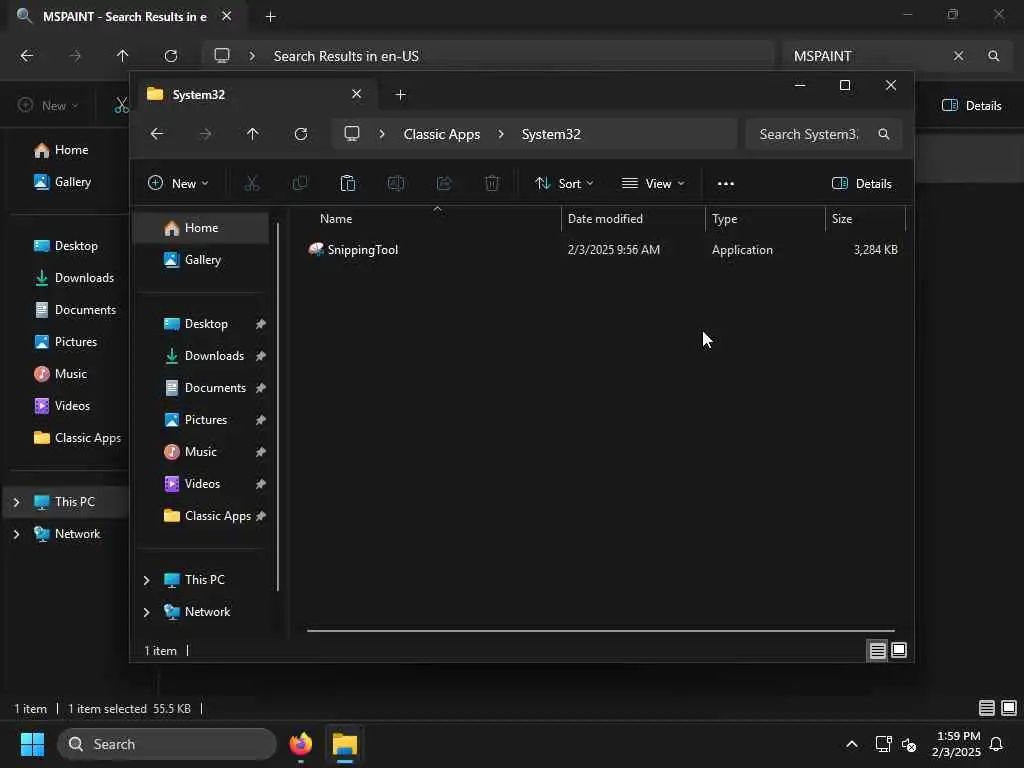Viewport: 1024px width, 768px height.
Task: Click the search magnifier in System32 search box
Action: click(x=884, y=134)
